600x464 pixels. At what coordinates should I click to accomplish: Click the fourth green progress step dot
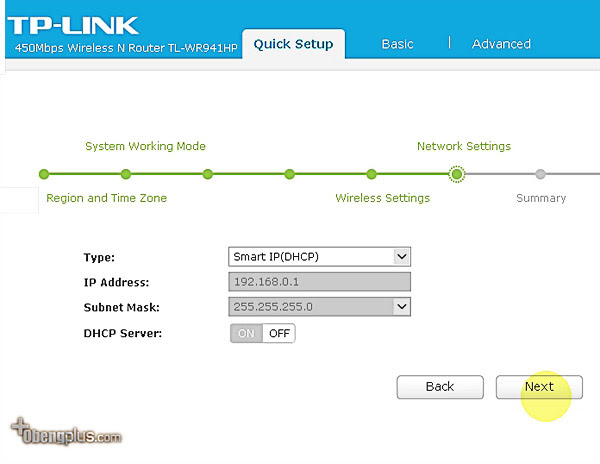(x=290, y=174)
